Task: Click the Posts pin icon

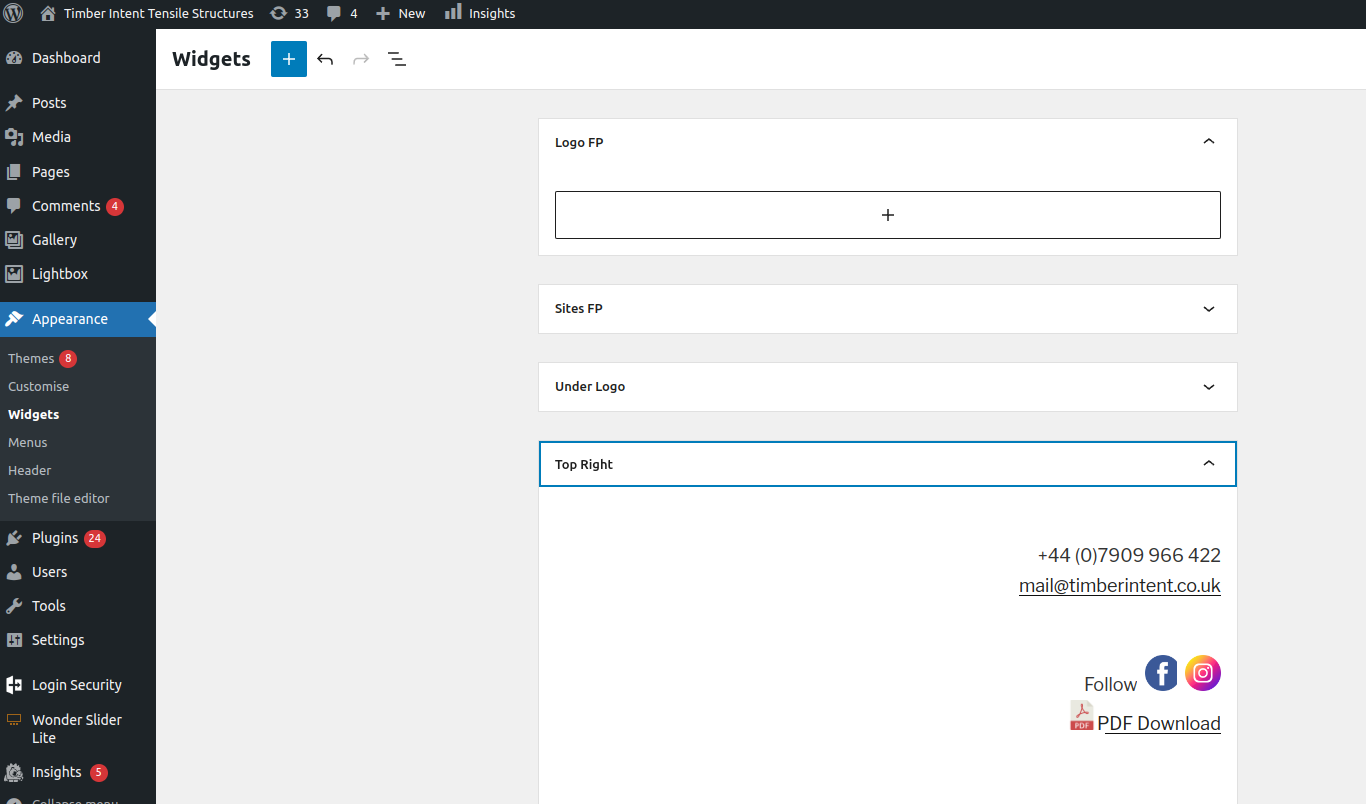Action: click(14, 103)
